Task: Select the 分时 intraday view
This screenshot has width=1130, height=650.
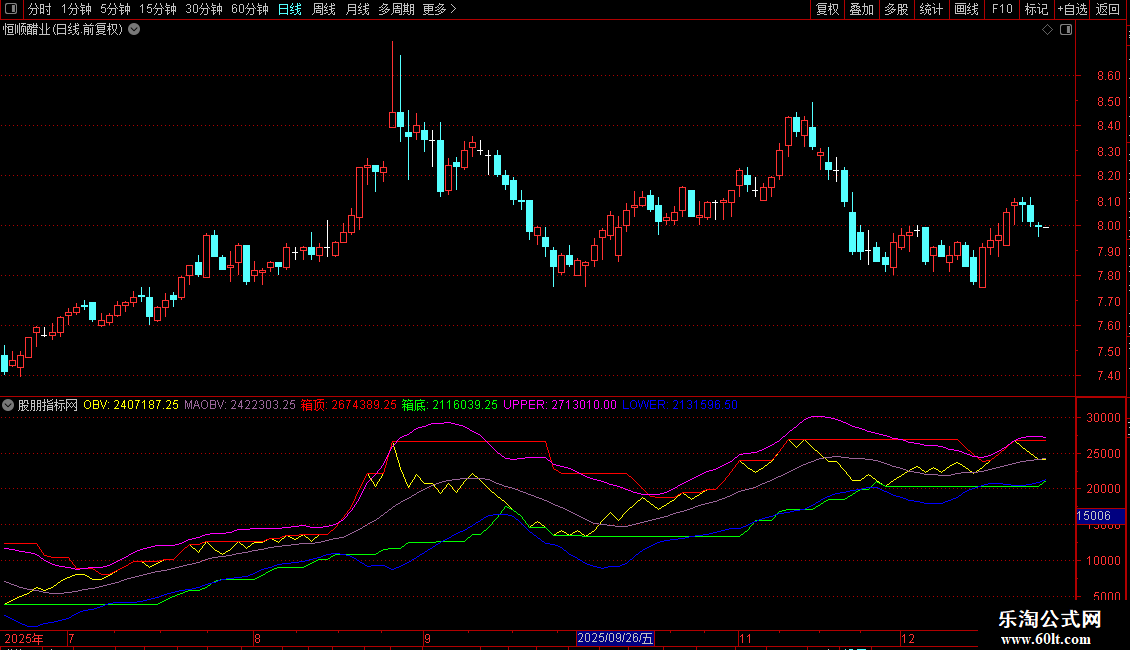Action: pos(39,9)
